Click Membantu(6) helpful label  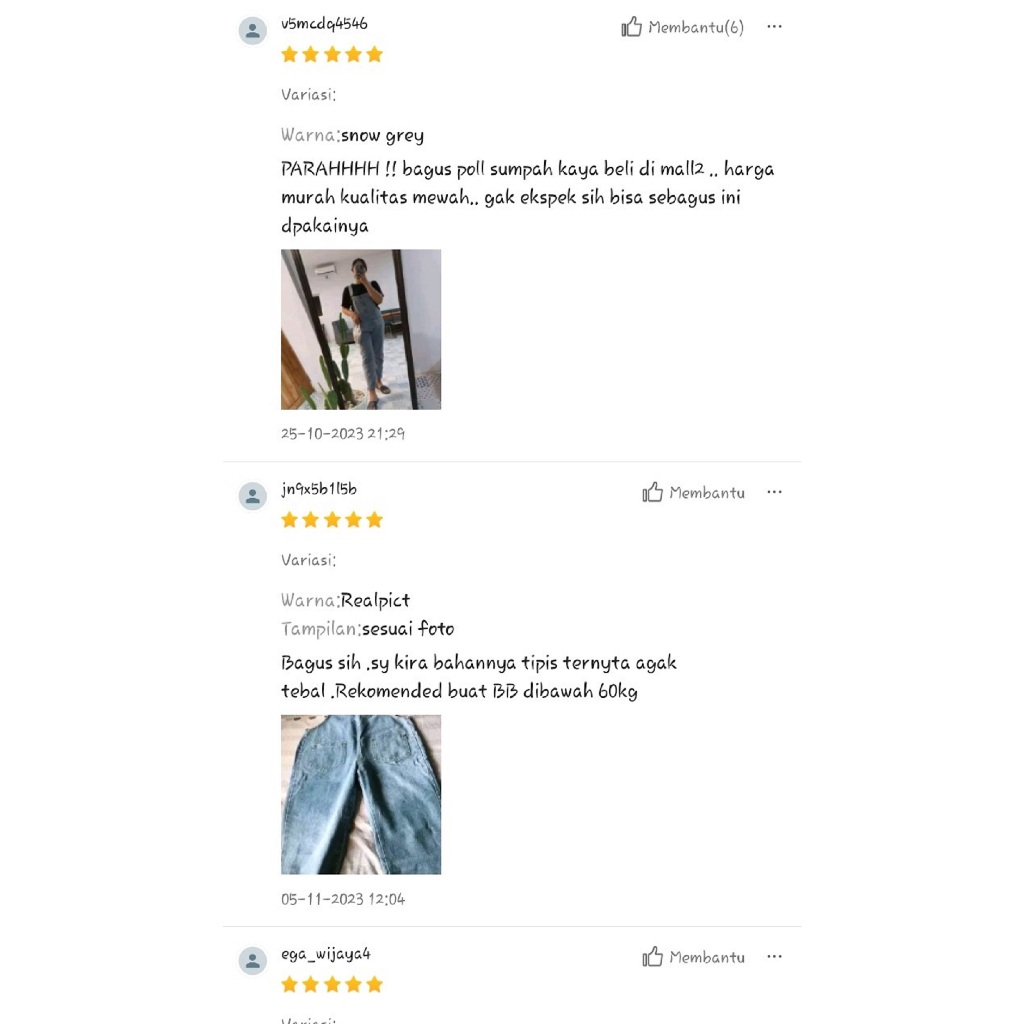point(696,27)
